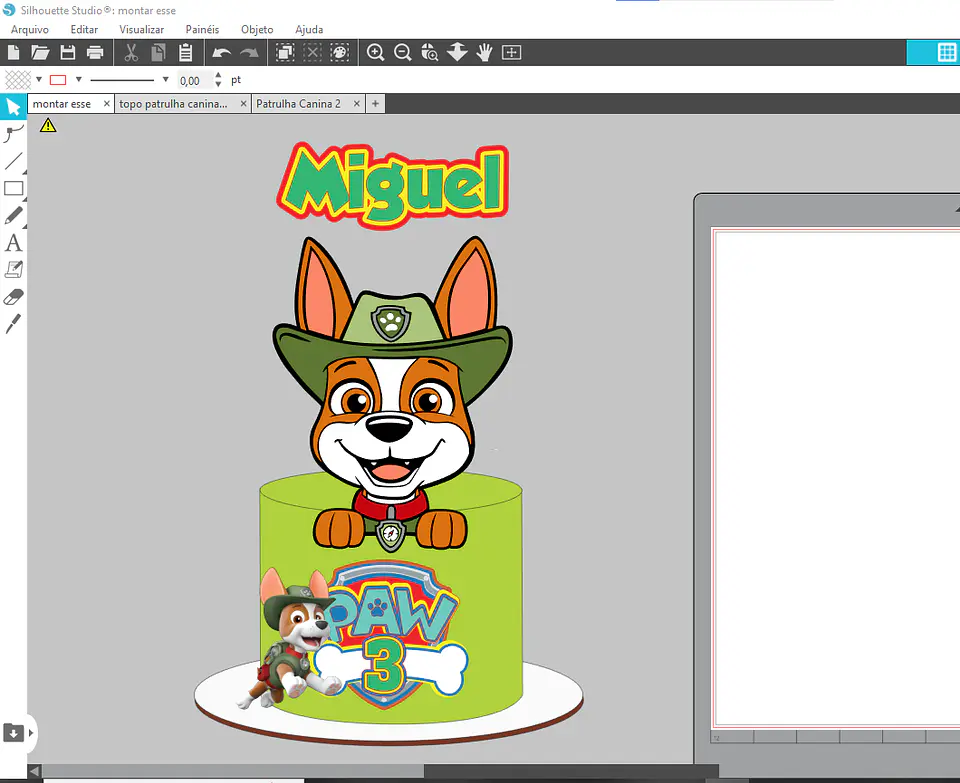Click the Copy icon
The image size is (960, 783).
click(159, 53)
